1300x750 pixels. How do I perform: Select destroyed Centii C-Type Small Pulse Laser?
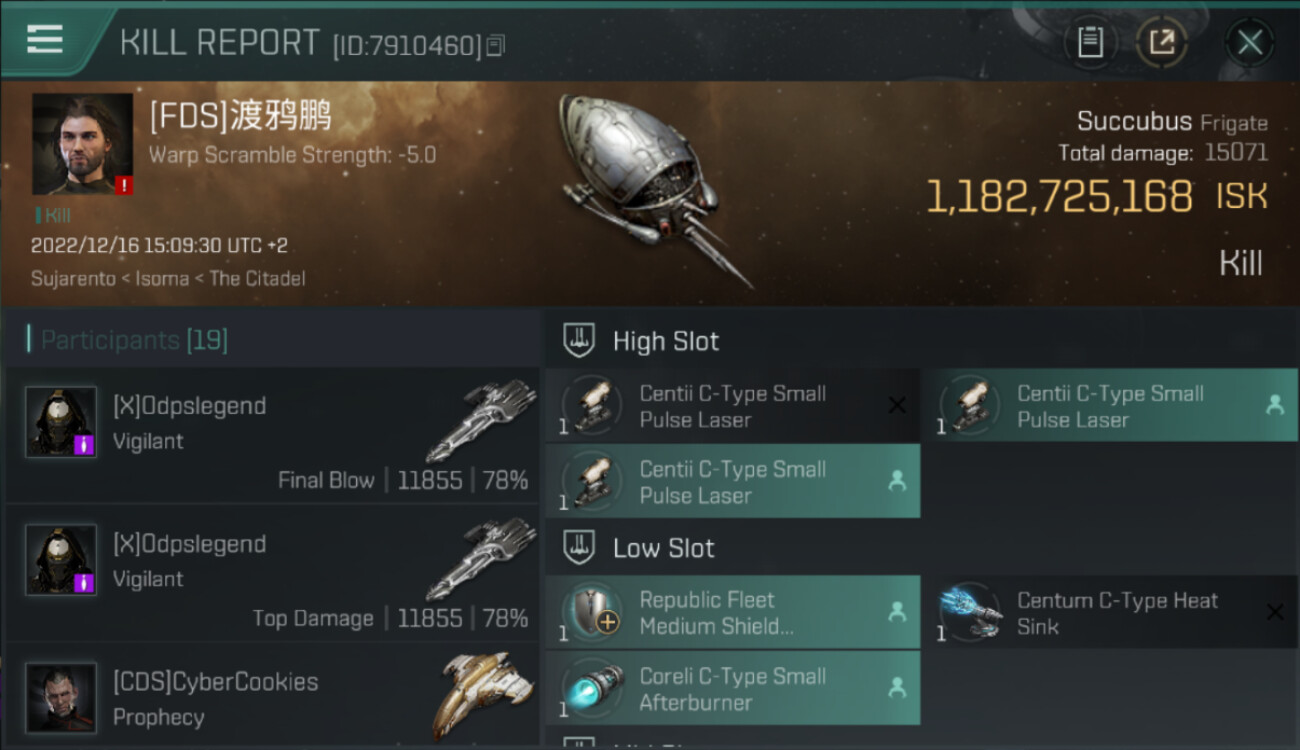[732, 406]
